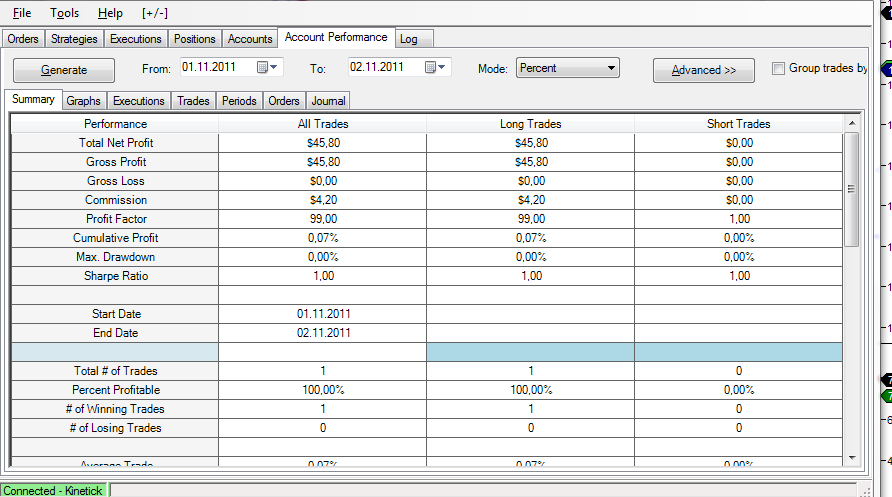Click All Trades profit factor 99,00
Viewport: 892px width, 497px height.
323,219
